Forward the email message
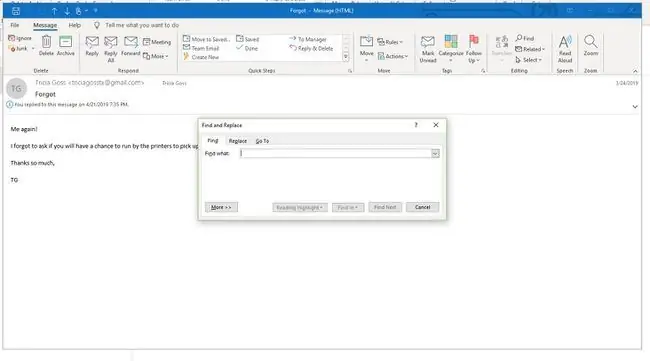Screen dimensions: 650x361 click(131, 46)
